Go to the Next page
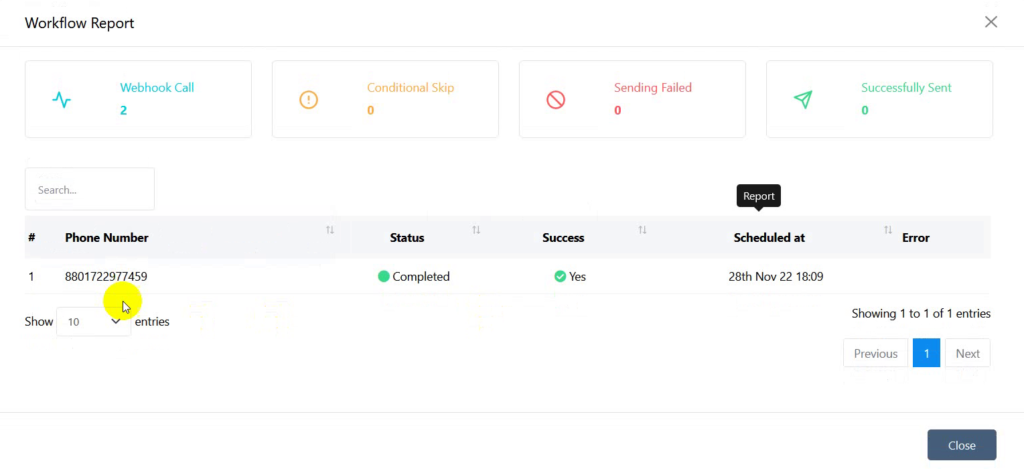 (967, 353)
